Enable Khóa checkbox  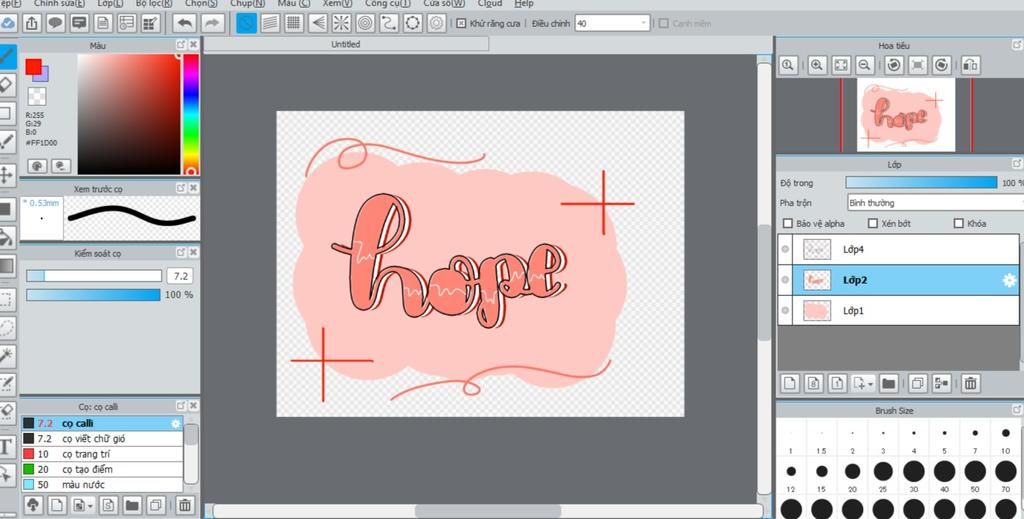pyautogui.click(x=959, y=223)
